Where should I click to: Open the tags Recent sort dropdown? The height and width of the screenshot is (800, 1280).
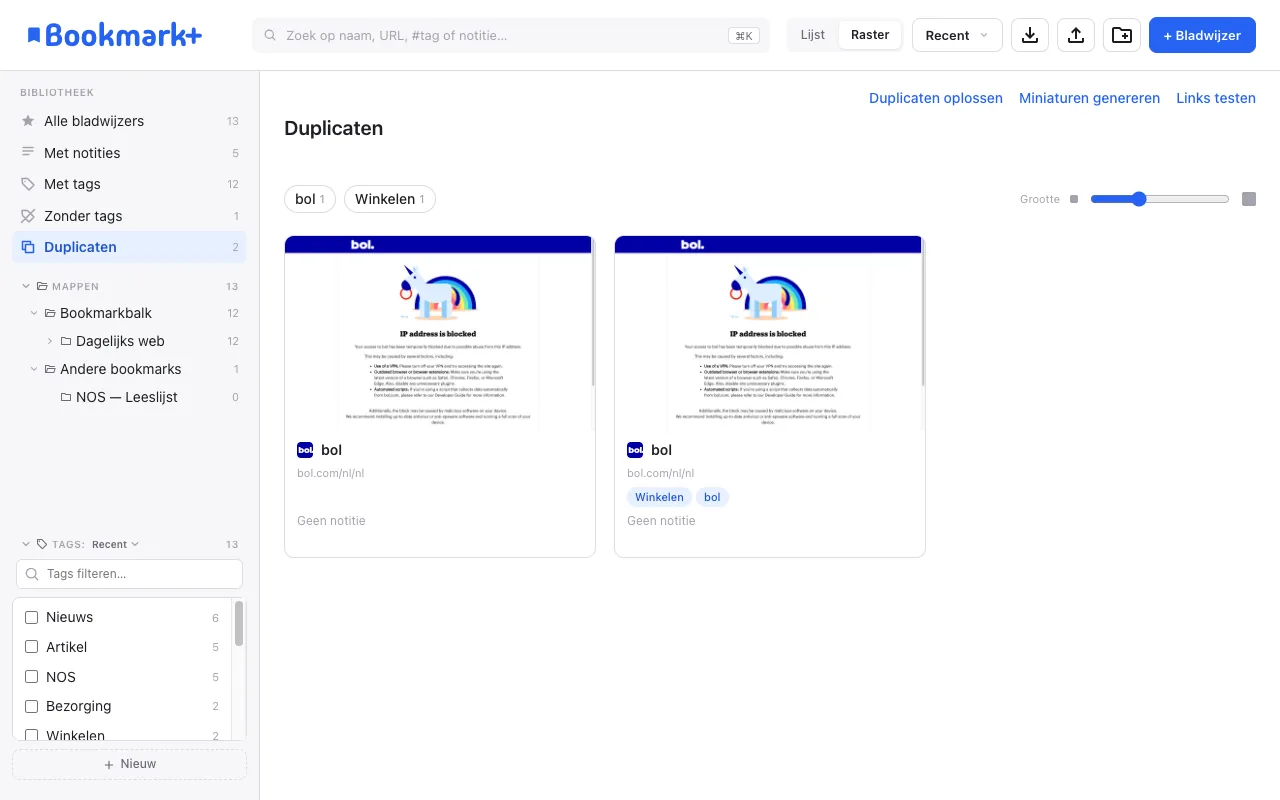pos(115,545)
